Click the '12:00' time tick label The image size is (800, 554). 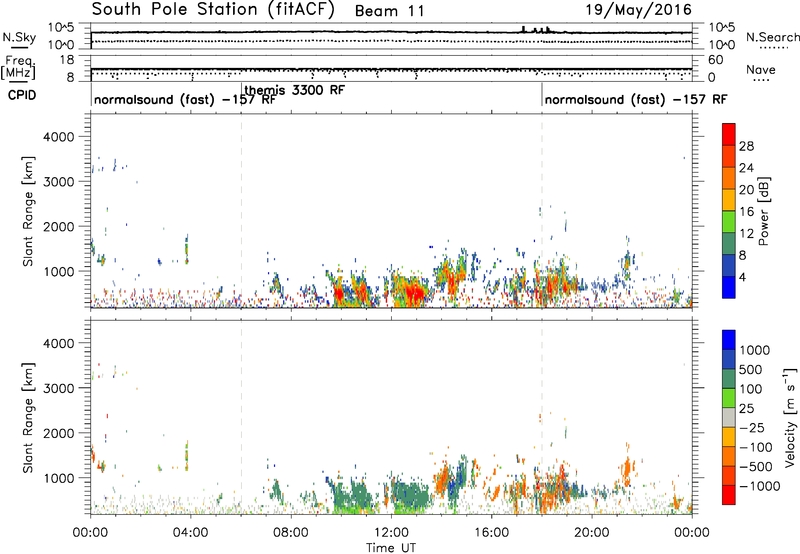[x=391, y=533]
